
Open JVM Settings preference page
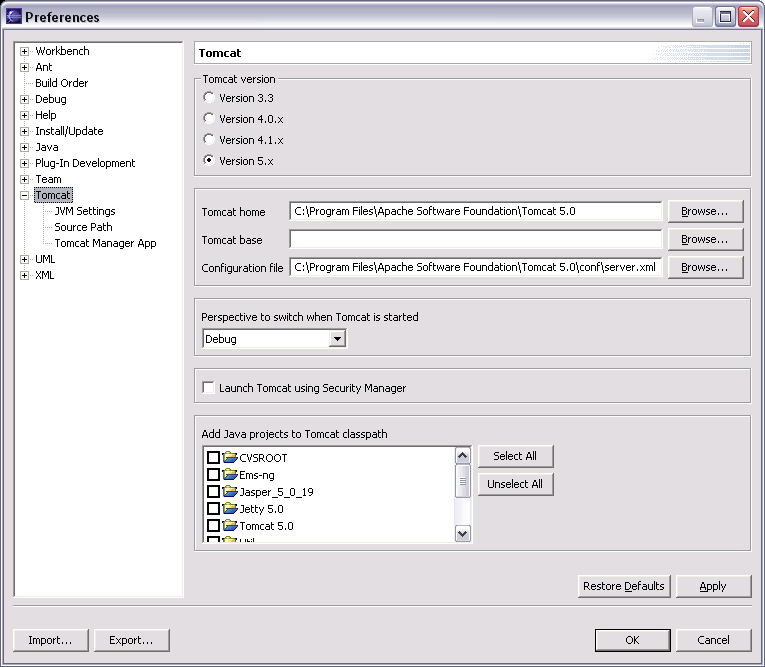(x=85, y=211)
